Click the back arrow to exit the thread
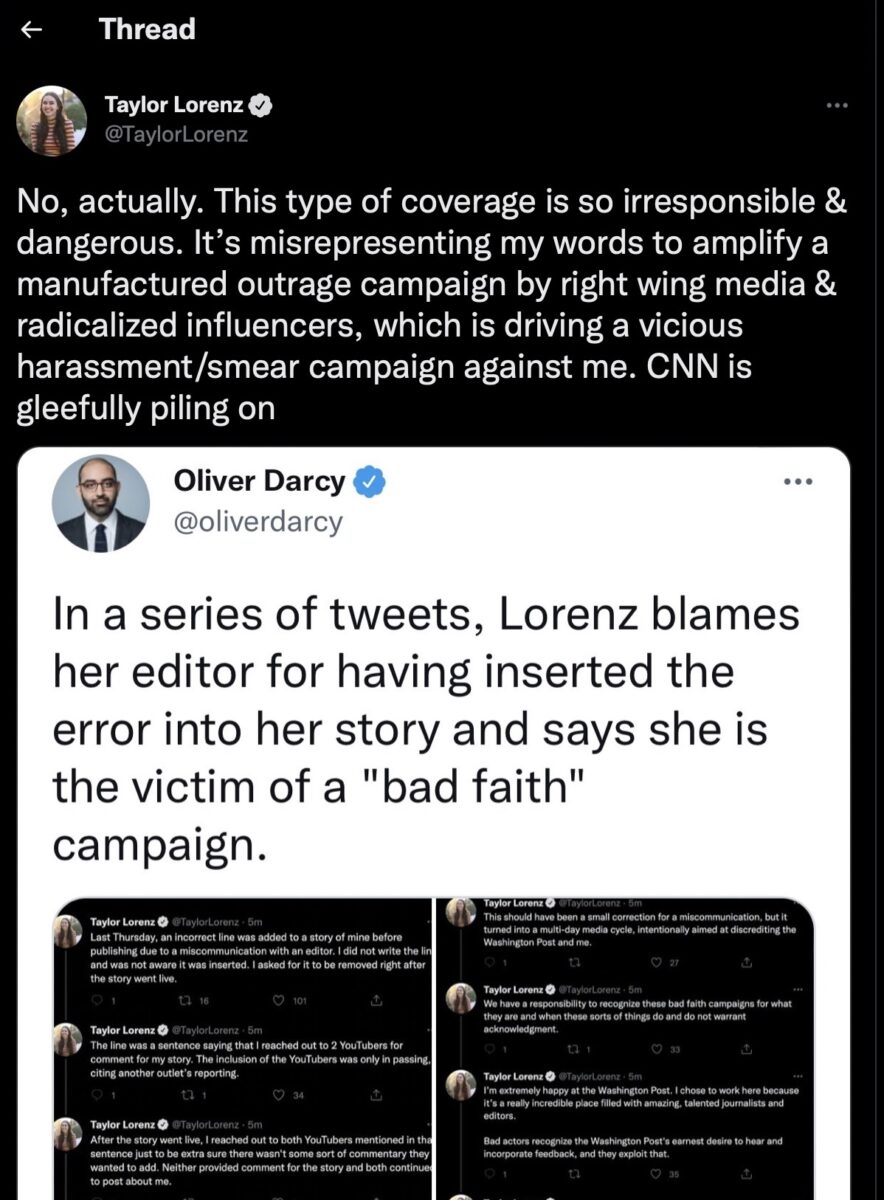 coord(30,30)
